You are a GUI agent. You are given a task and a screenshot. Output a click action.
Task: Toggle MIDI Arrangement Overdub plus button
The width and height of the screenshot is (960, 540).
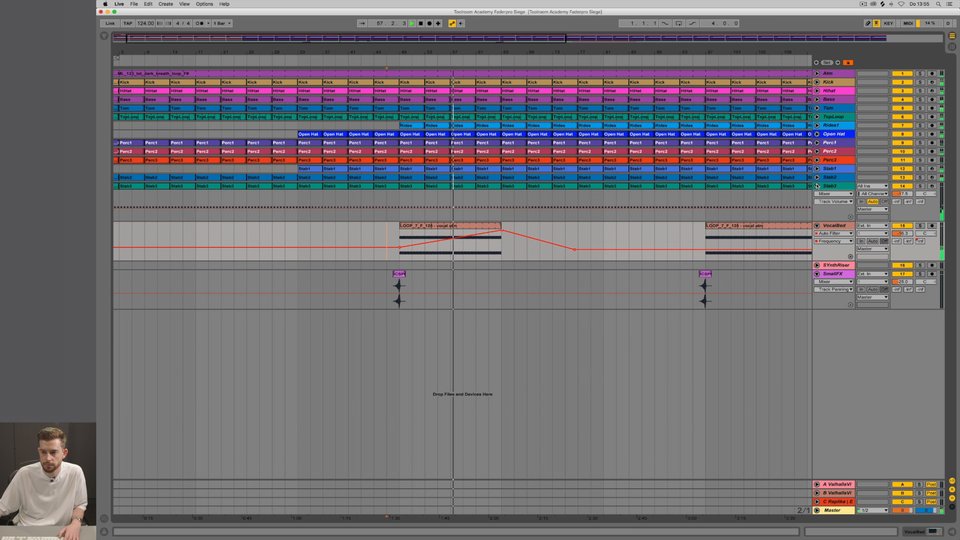(x=438, y=23)
